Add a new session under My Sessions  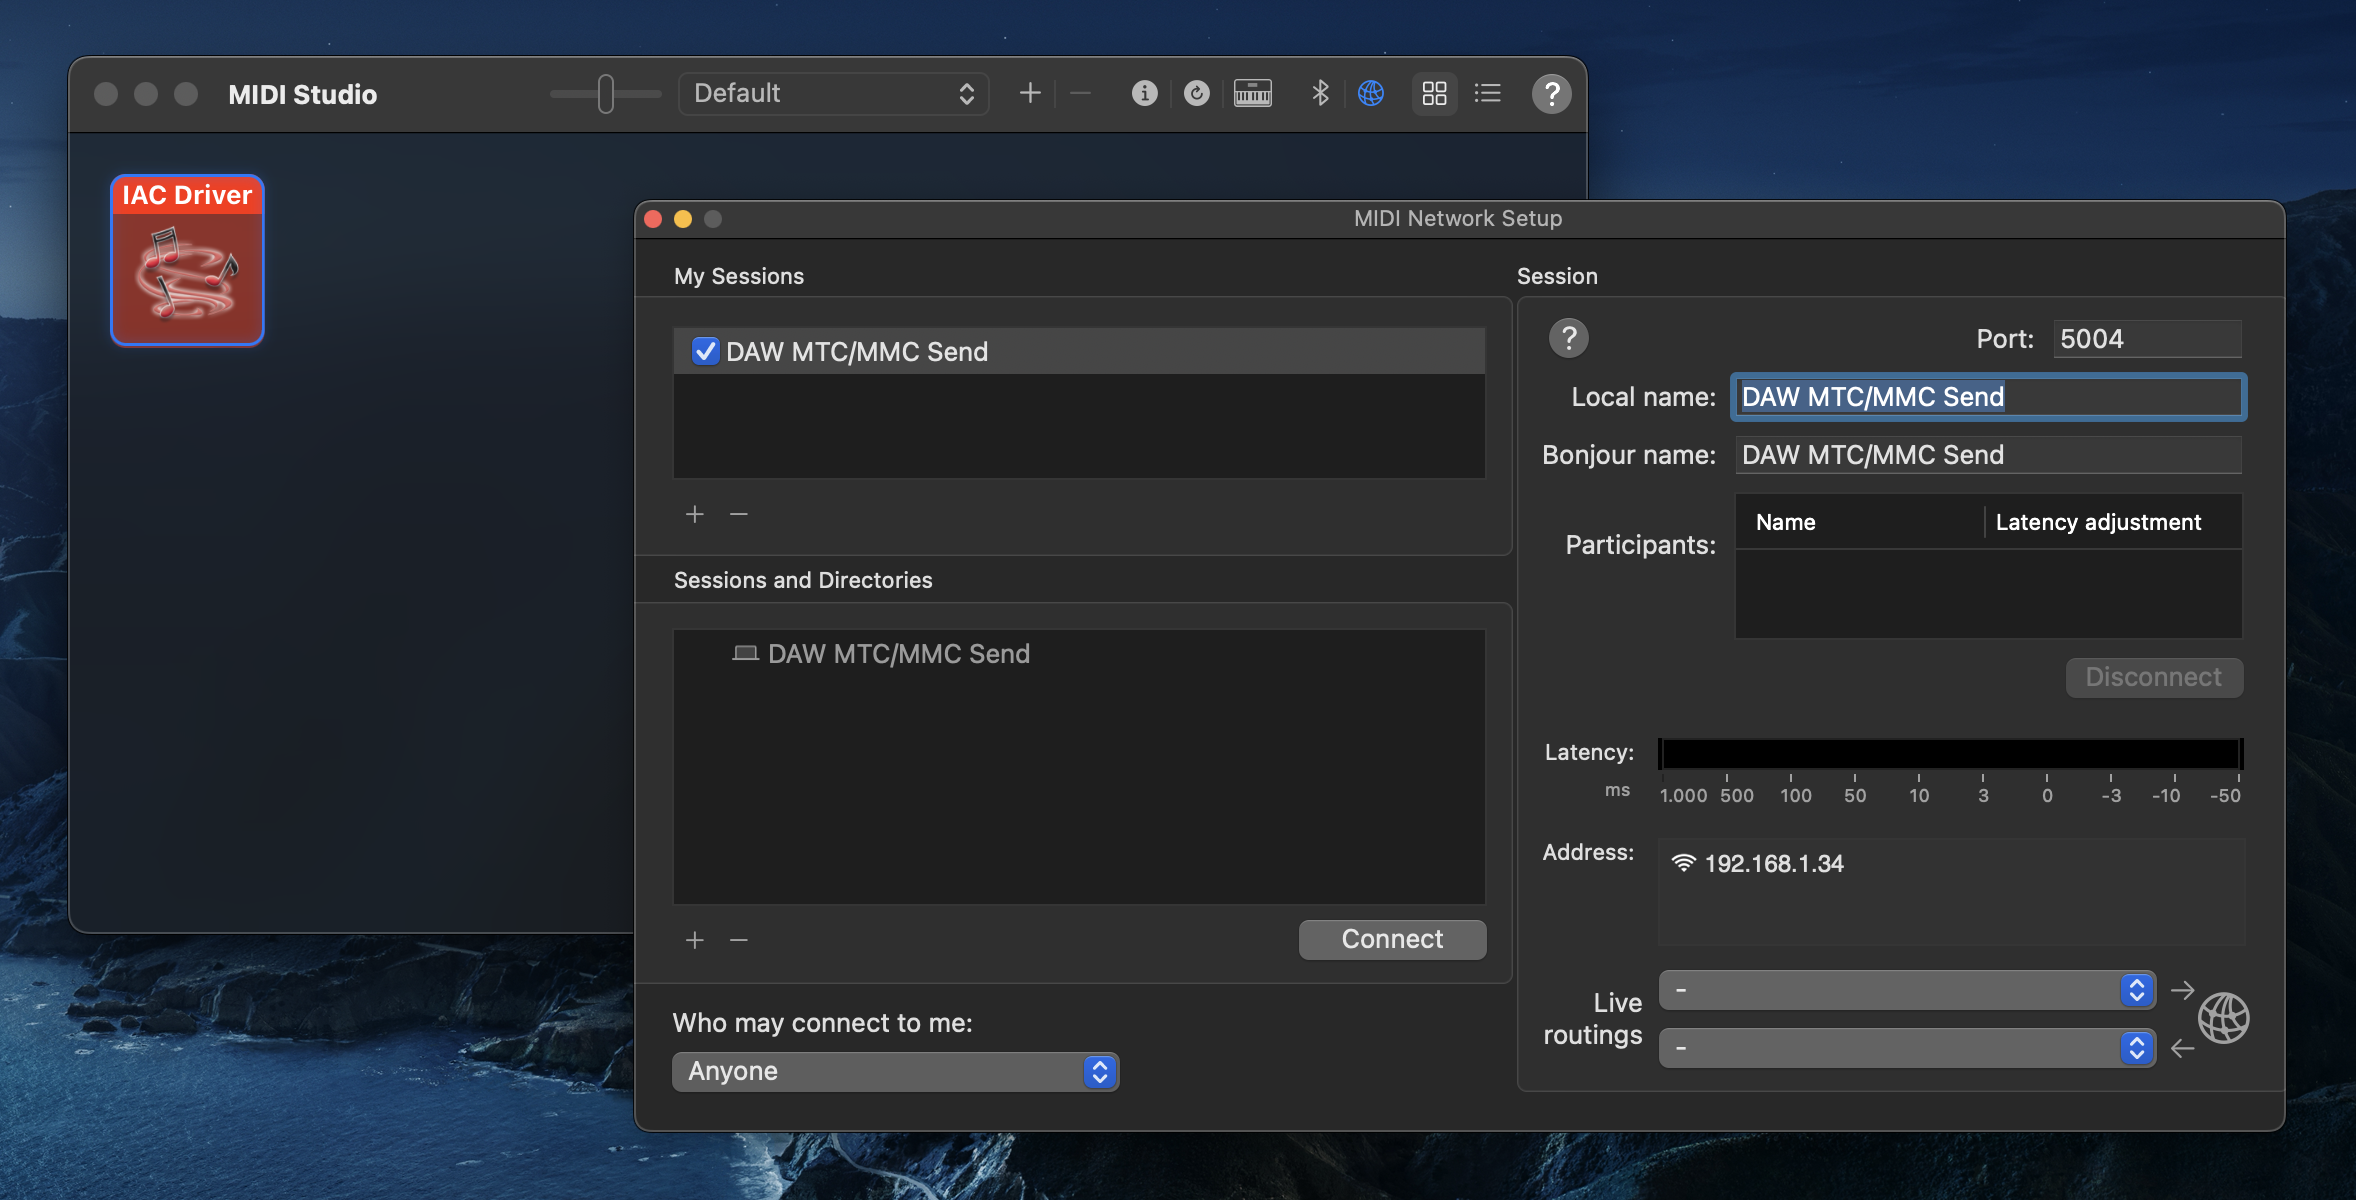695,514
